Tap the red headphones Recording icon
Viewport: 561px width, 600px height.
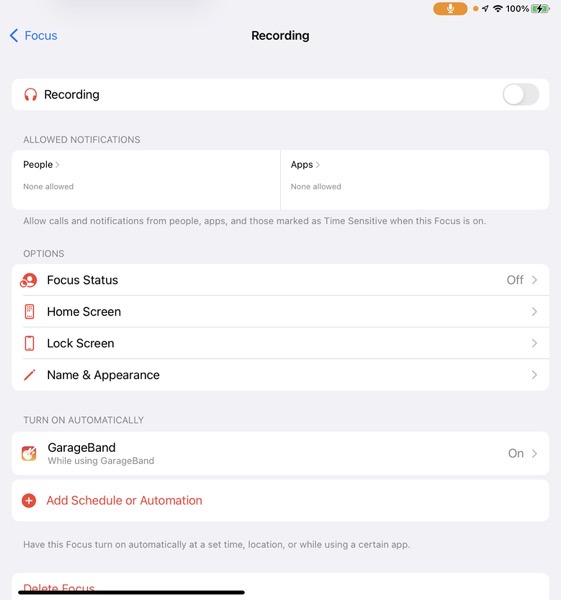point(31,95)
